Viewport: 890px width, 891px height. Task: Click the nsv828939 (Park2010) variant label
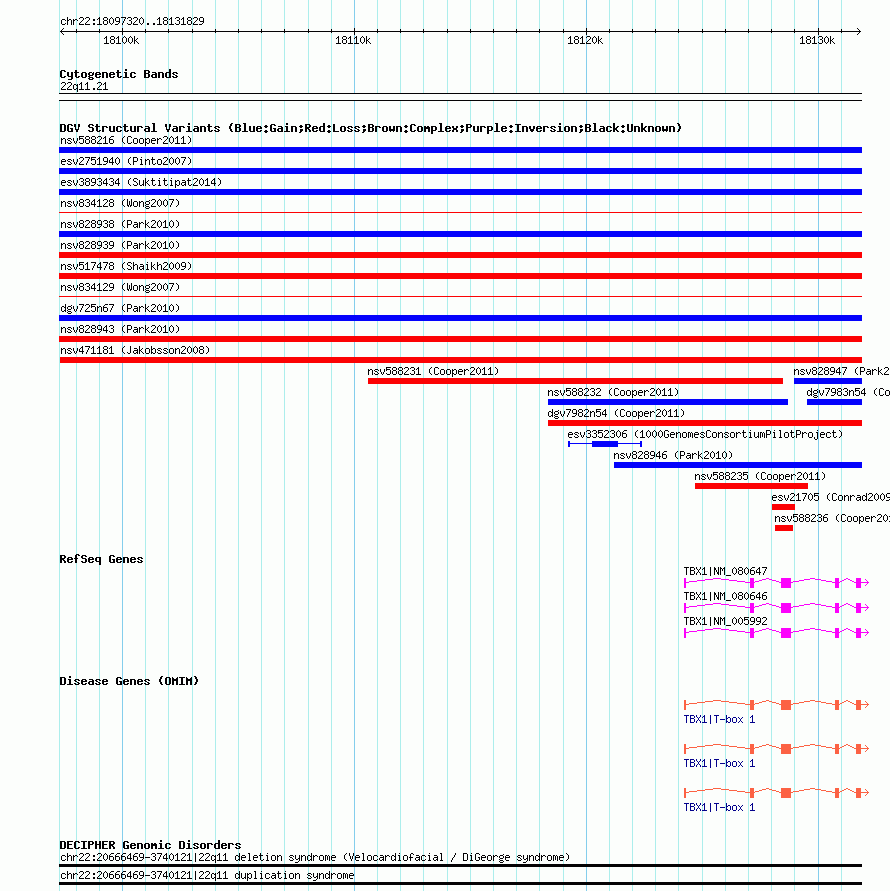click(x=120, y=245)
